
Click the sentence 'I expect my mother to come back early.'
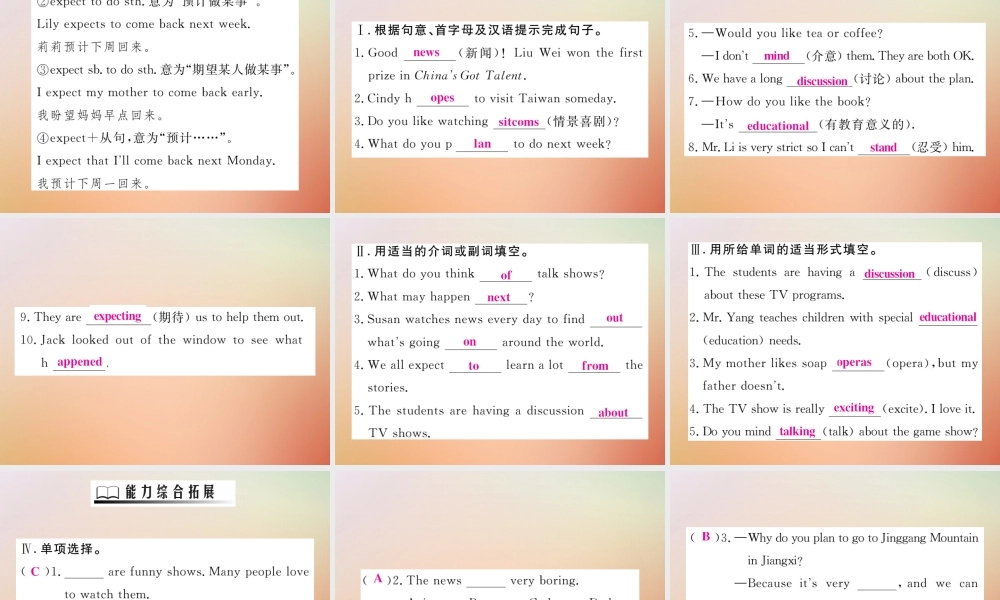(150, 92)
